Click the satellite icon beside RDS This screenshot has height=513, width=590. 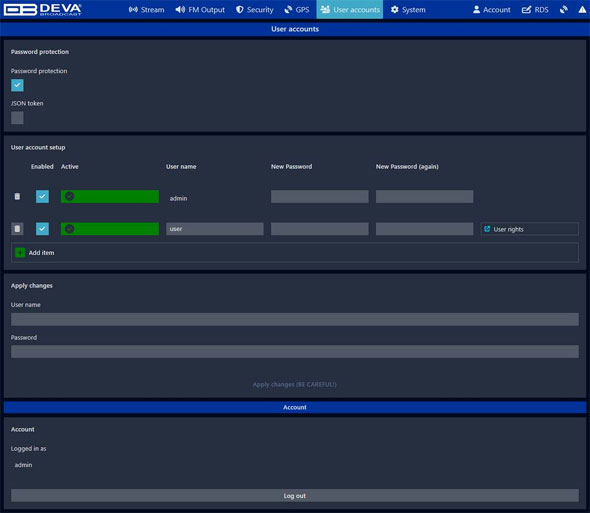[564, 9]
